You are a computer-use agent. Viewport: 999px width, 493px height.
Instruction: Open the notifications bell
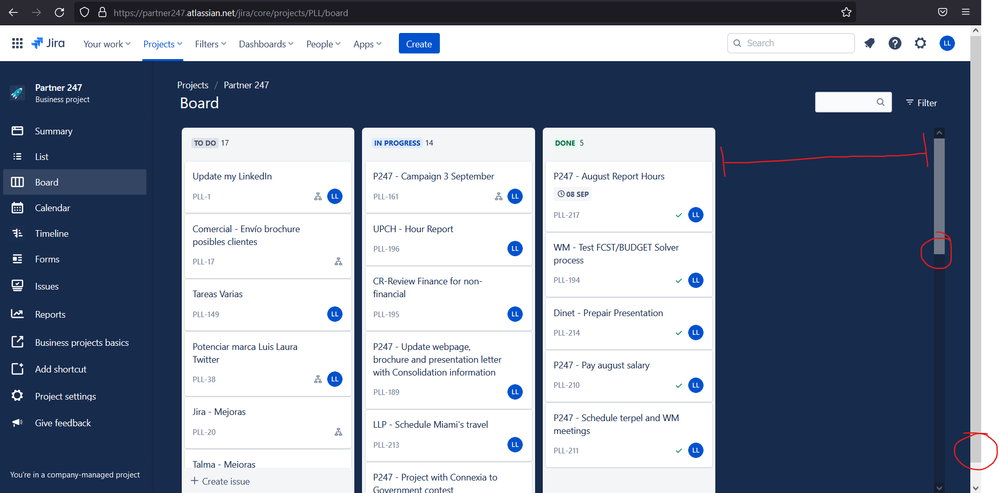[x=869, y=43]
